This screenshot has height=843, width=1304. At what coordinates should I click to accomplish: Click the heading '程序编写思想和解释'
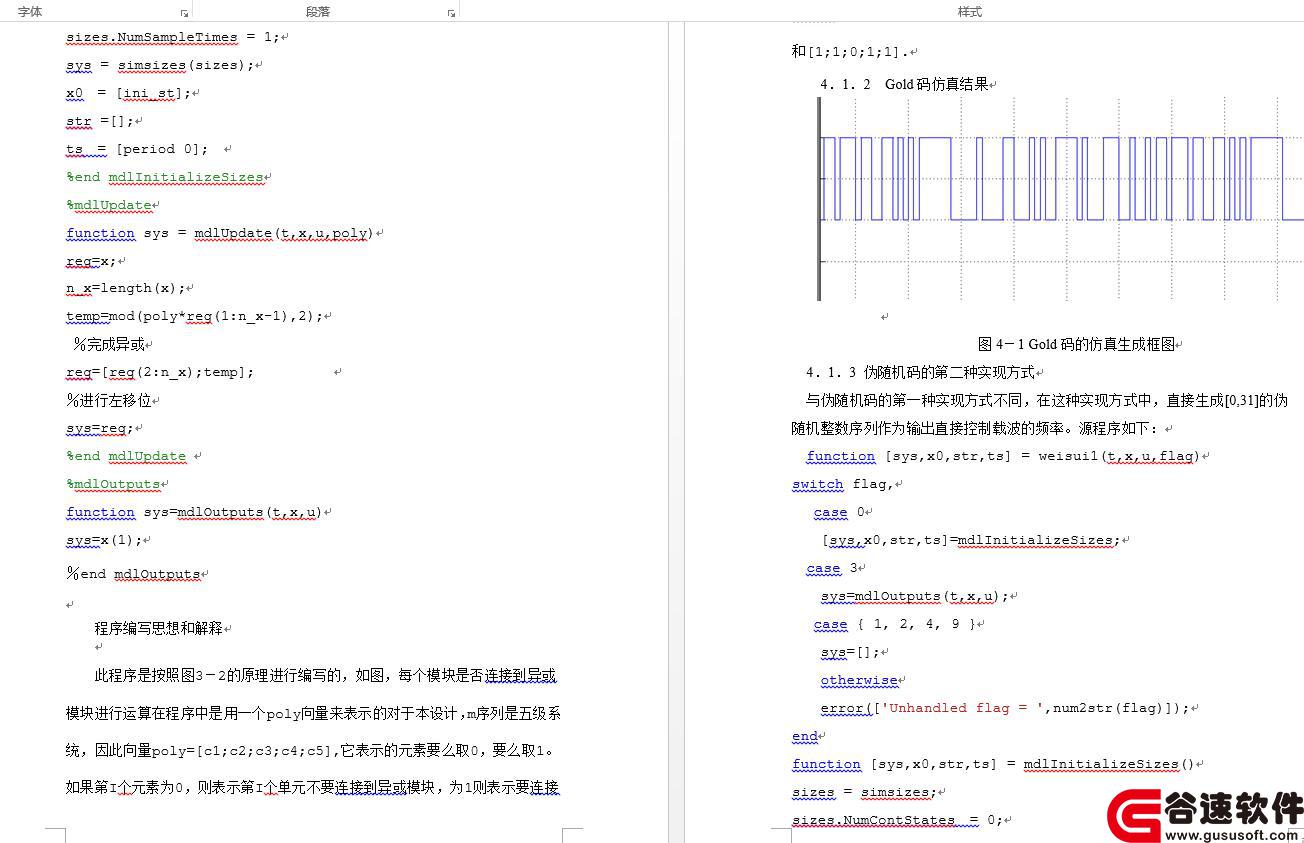(158, 629)
